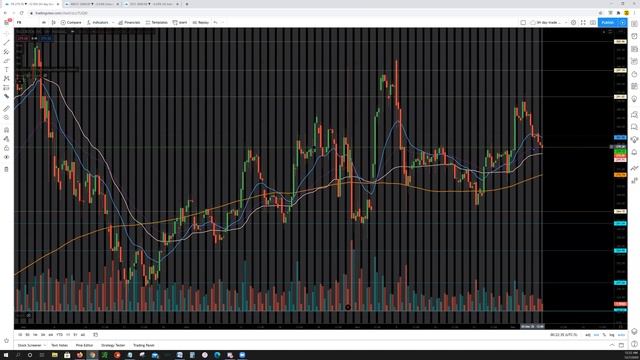Image resolution: width=640 pixels, height=360 pixels.
Task: Select the all date range
Action: 83,335
